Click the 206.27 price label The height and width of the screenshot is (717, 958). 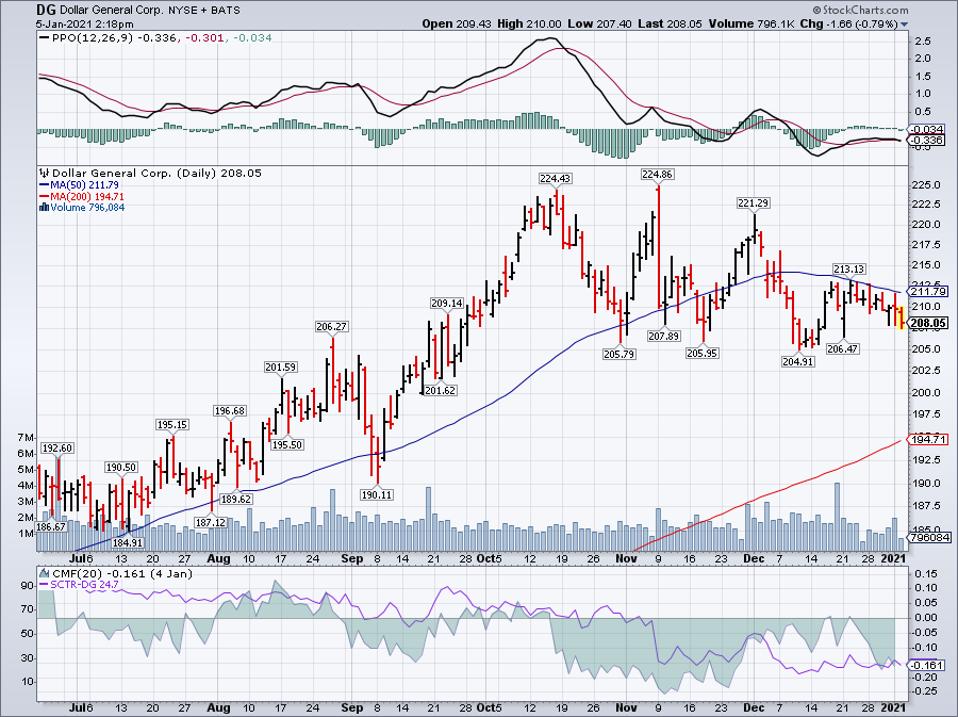332,327
